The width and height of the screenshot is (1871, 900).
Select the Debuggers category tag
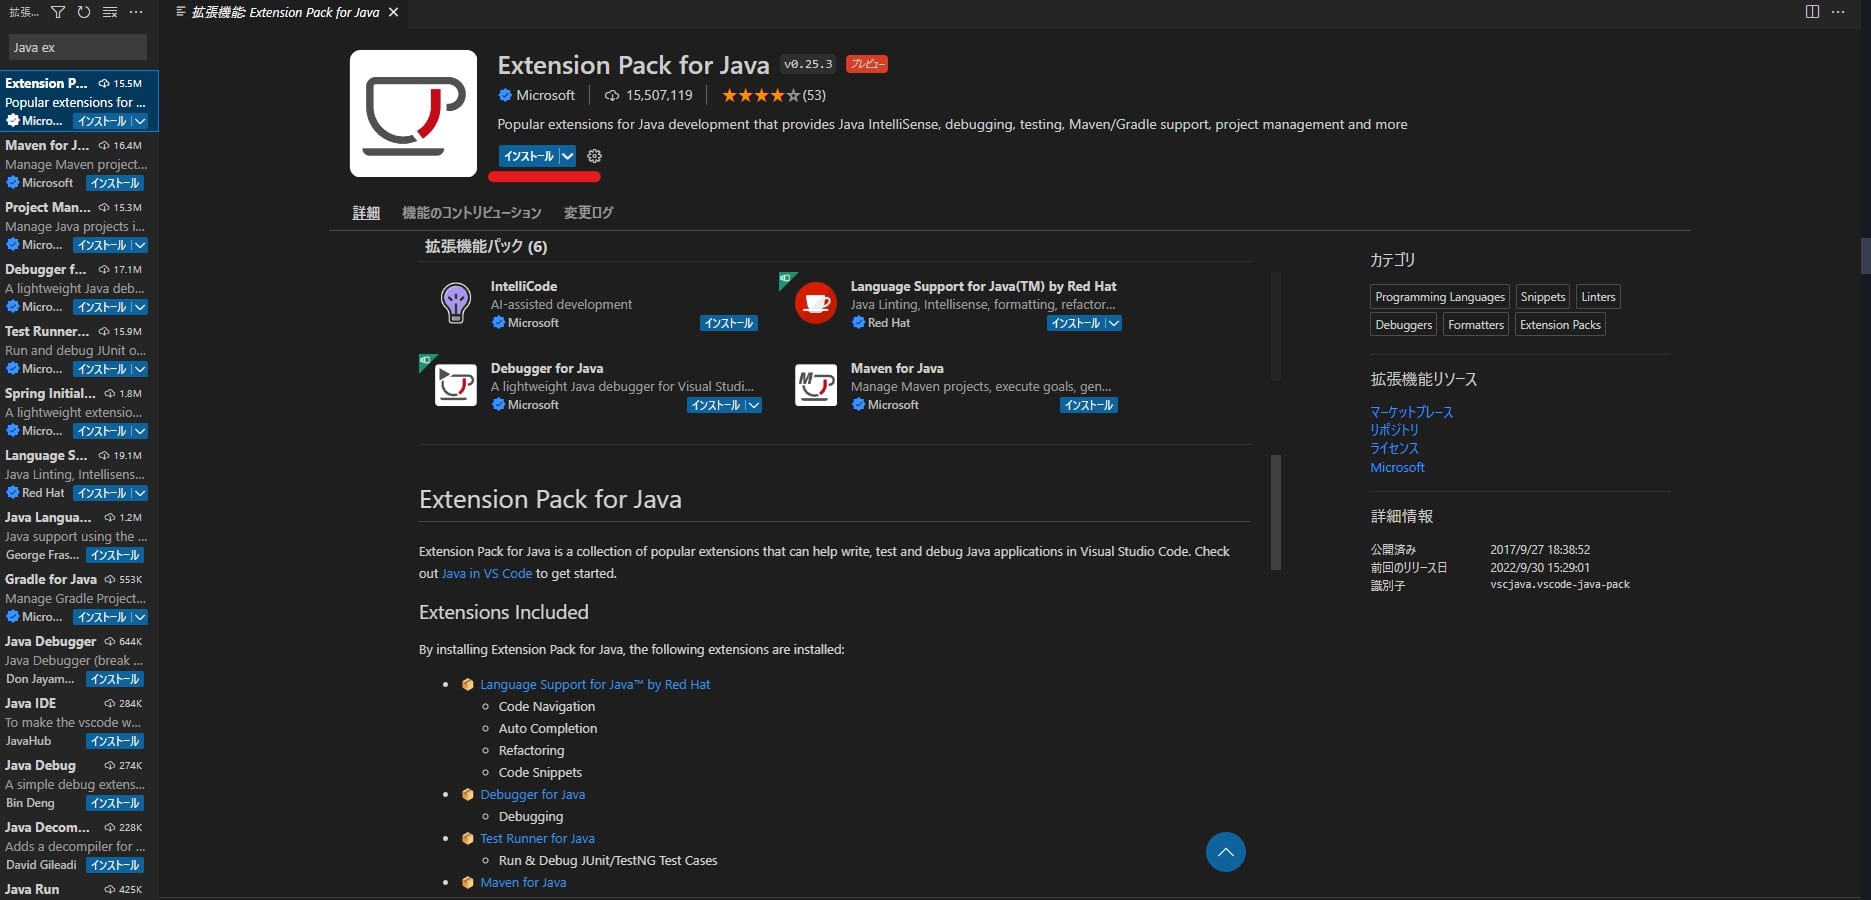[x=1404, y=325]
